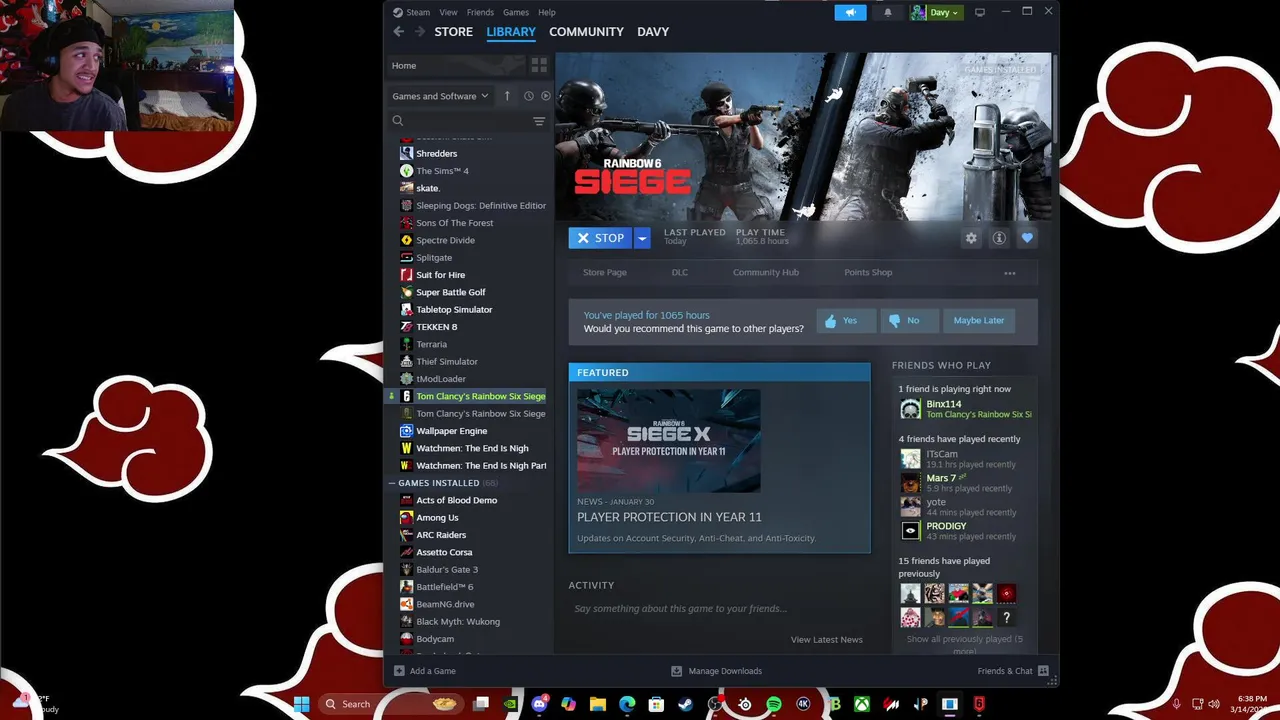Toggle ready-to-play filter icon
This screenshot has height=720, width=1280.
[545, 96]
